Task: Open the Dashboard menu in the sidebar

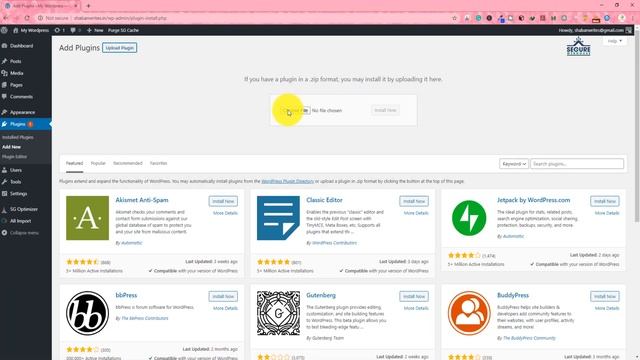Action: point(21,46)
